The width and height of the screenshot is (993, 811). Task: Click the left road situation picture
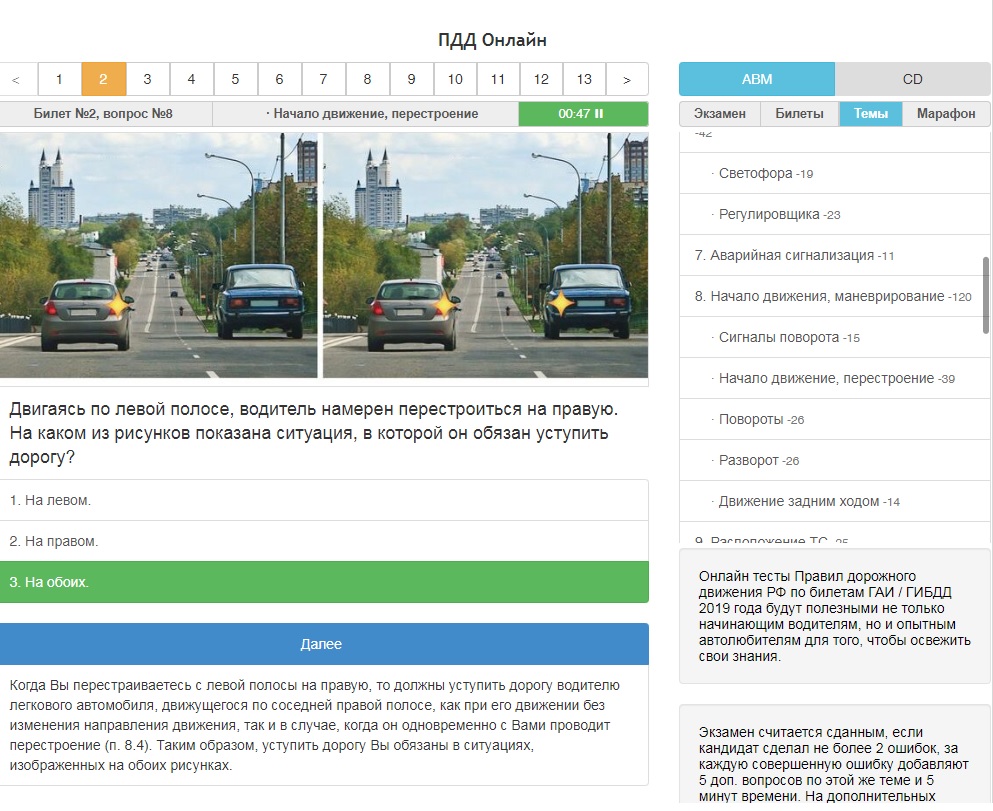click(x=158, y=255)
